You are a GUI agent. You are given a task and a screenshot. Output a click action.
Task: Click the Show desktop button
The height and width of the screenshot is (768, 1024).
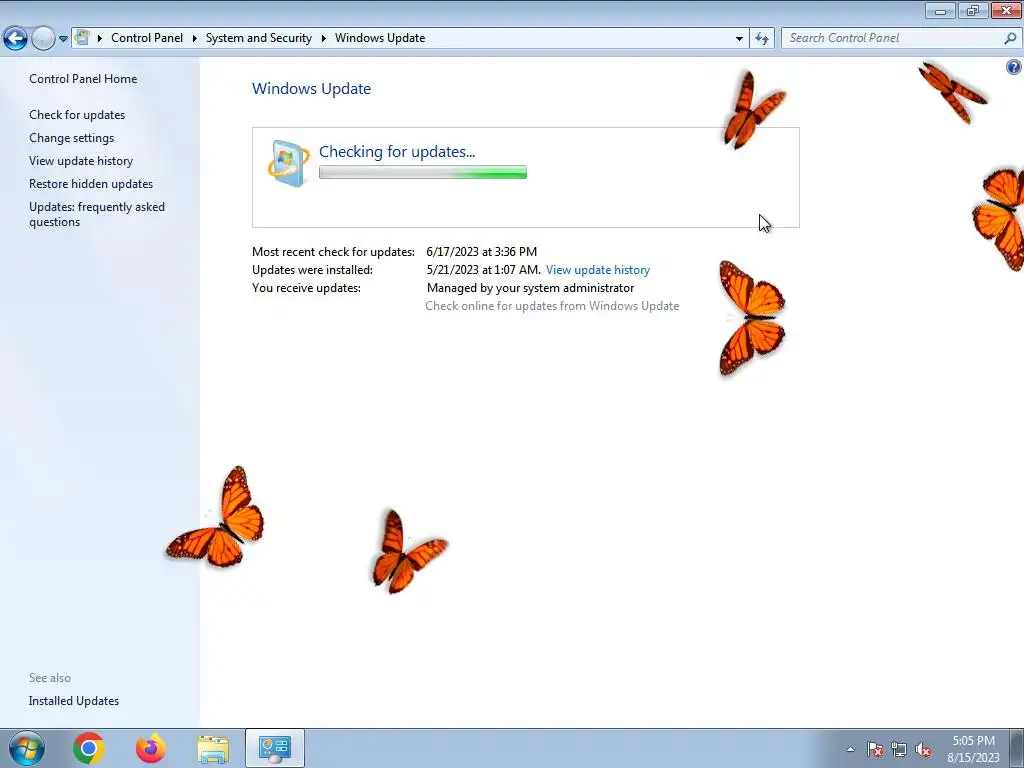click(1017, 748)
